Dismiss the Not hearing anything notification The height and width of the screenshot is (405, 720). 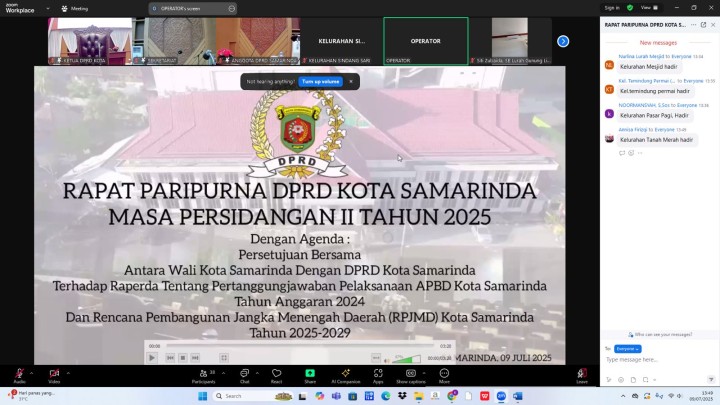pos(351,82)
